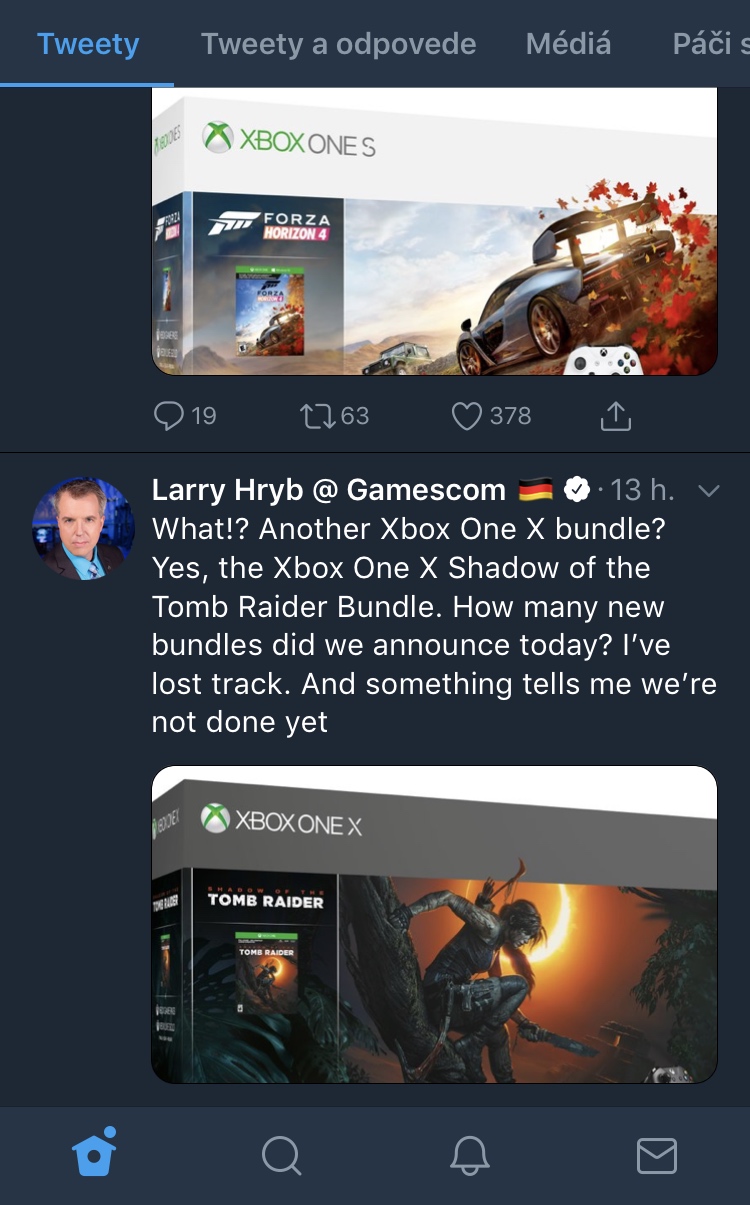Open the Xbox One X Tomb Raider image
Screen dimensions: 750x1205
click(434, 924)
